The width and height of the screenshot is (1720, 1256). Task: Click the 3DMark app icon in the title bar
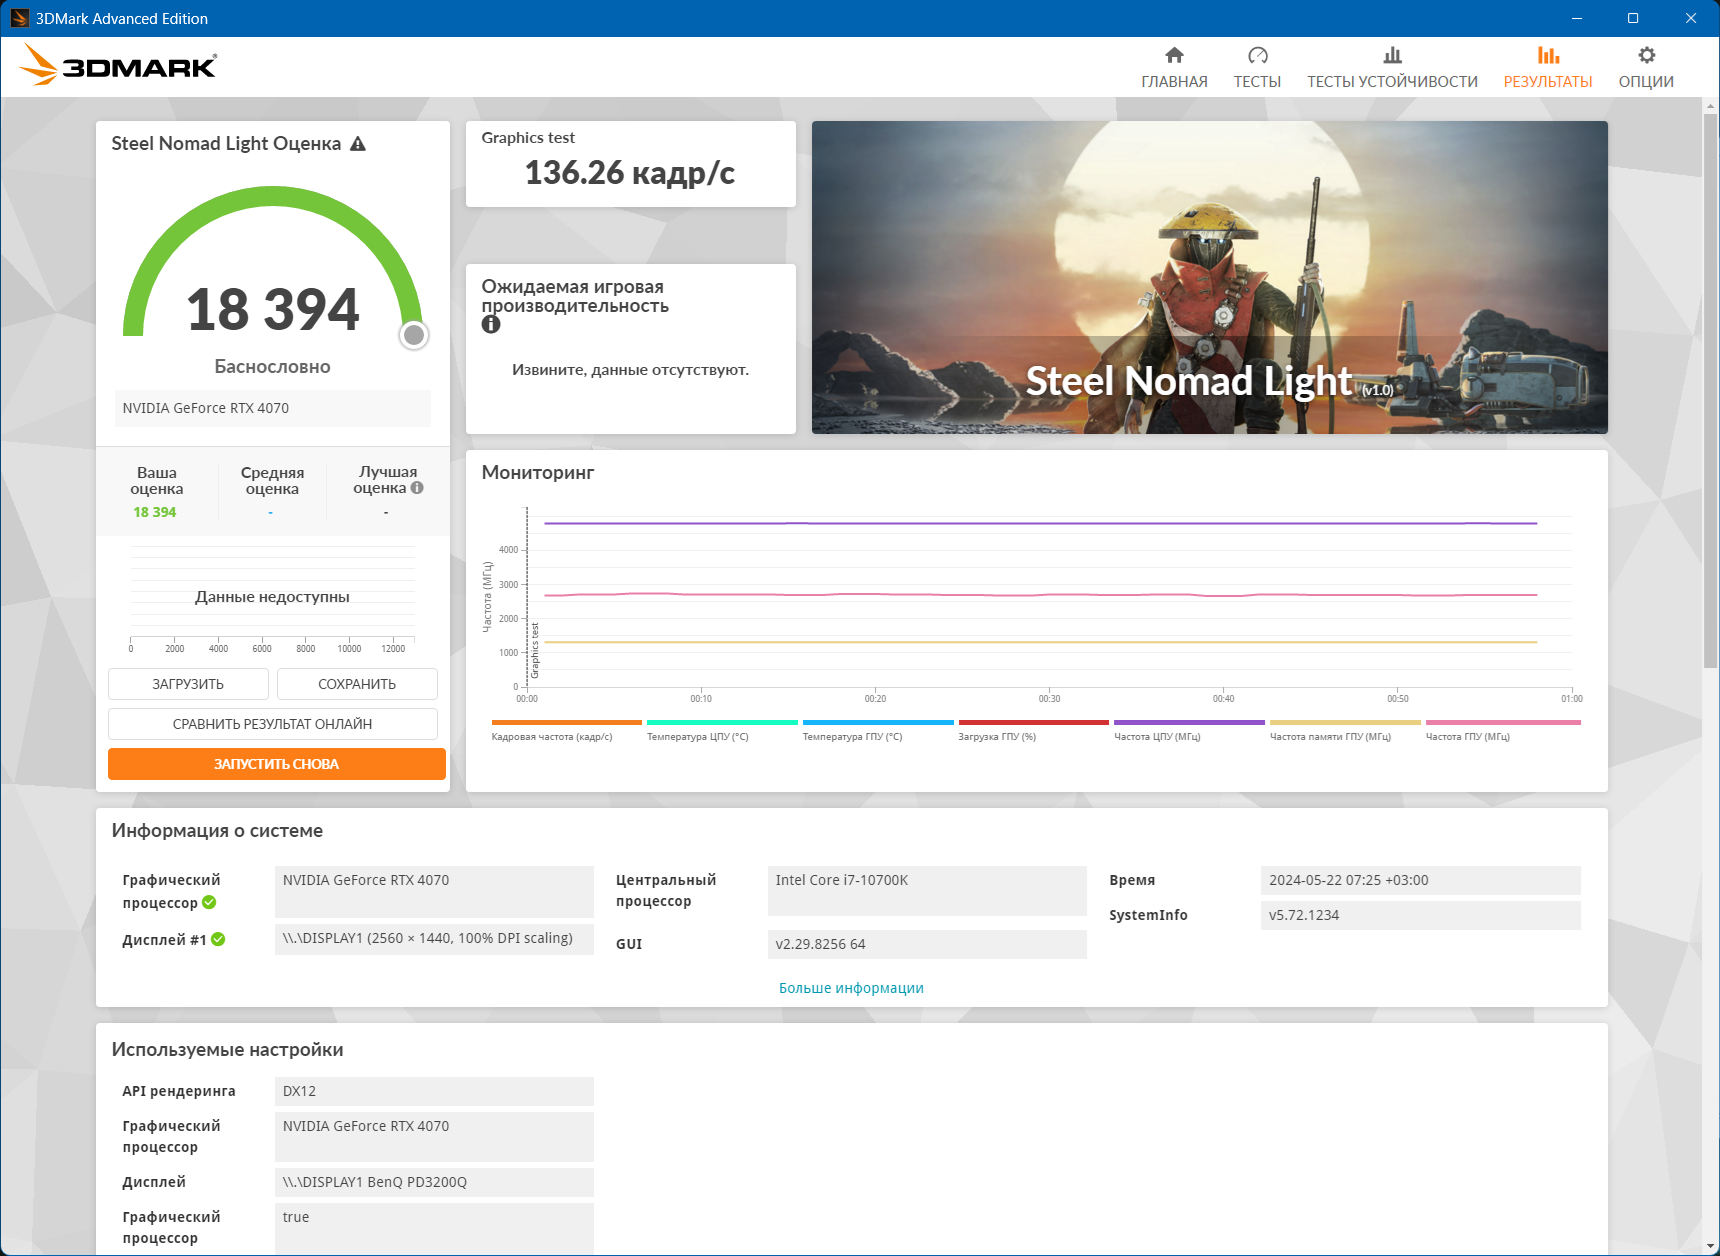pos(19,18)
